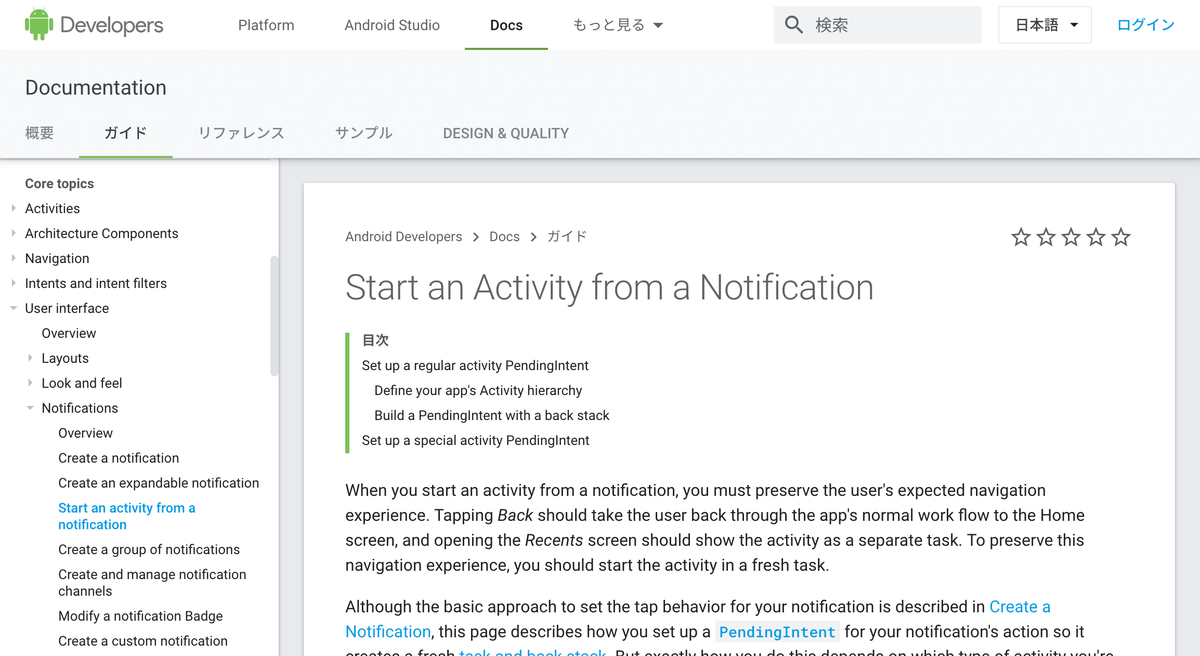Image resolution: width=1200 pixels, height=656 pixels.
Task: Switch to the DESIGN & QUALITY tab
Action: (506, 133)
